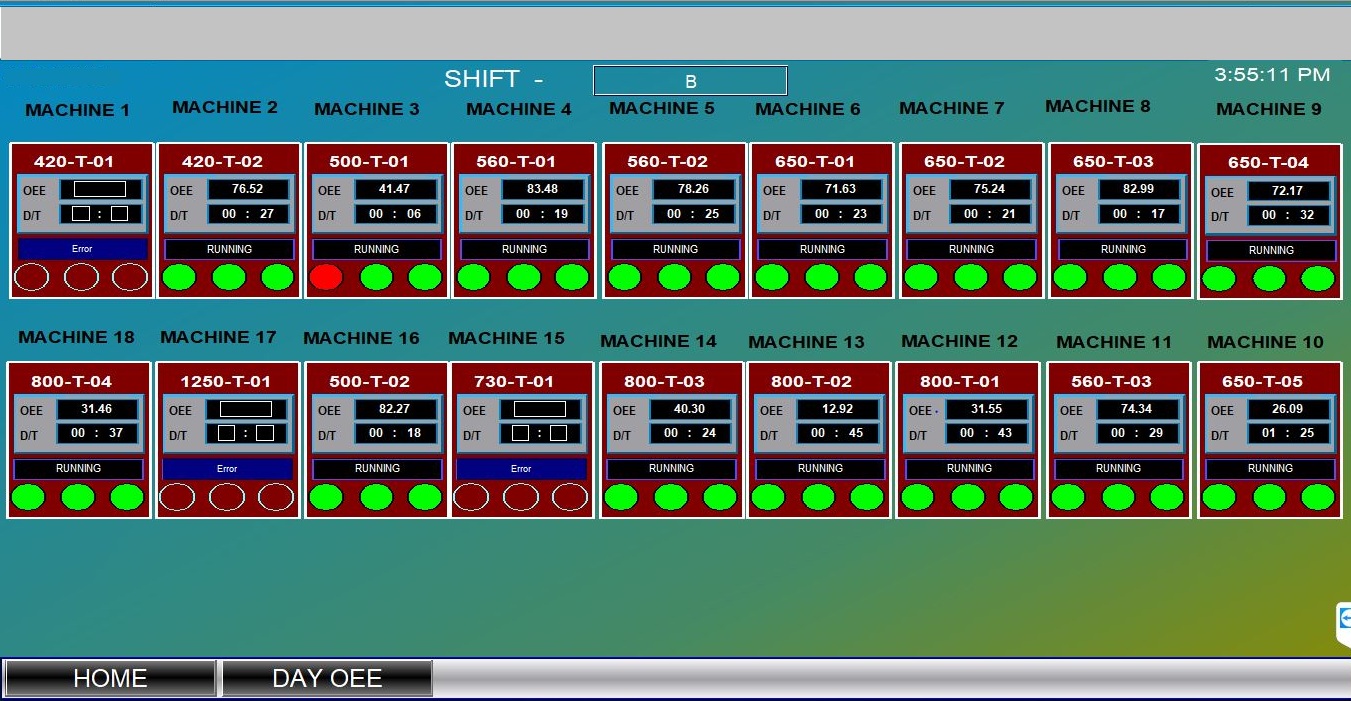Open the TeamViewer arrow icon at the right edge
This screenshot has width=1351, height=701.
(x=1343, y=620)
